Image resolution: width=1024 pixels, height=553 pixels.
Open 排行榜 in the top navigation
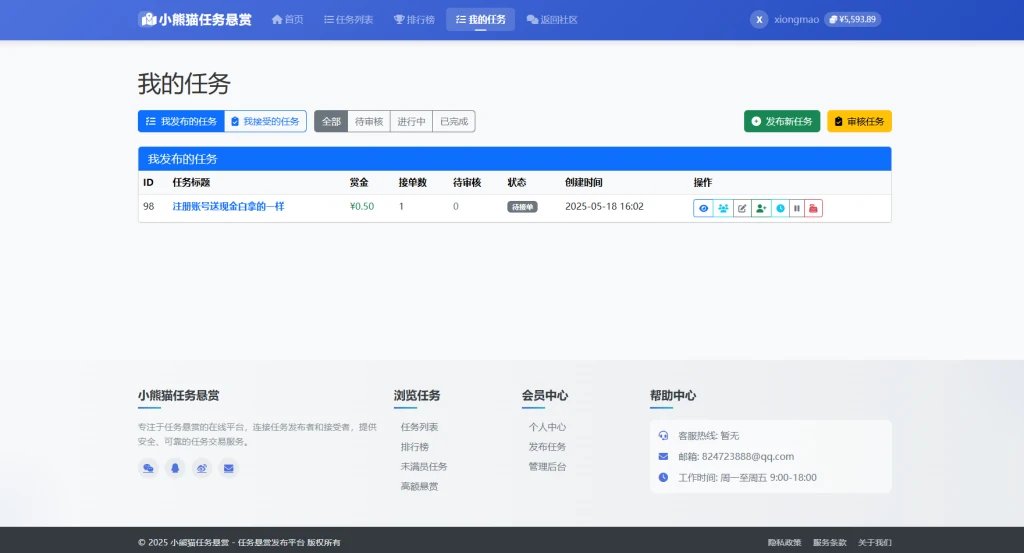tap(414, 19)
